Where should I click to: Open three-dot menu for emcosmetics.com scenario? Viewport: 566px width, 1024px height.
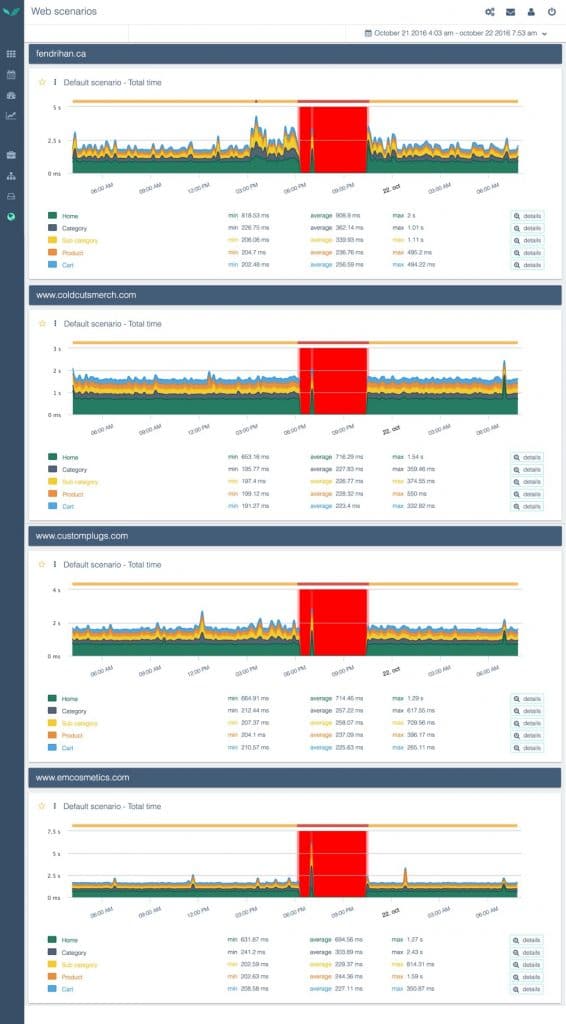(x=55, y=806)
